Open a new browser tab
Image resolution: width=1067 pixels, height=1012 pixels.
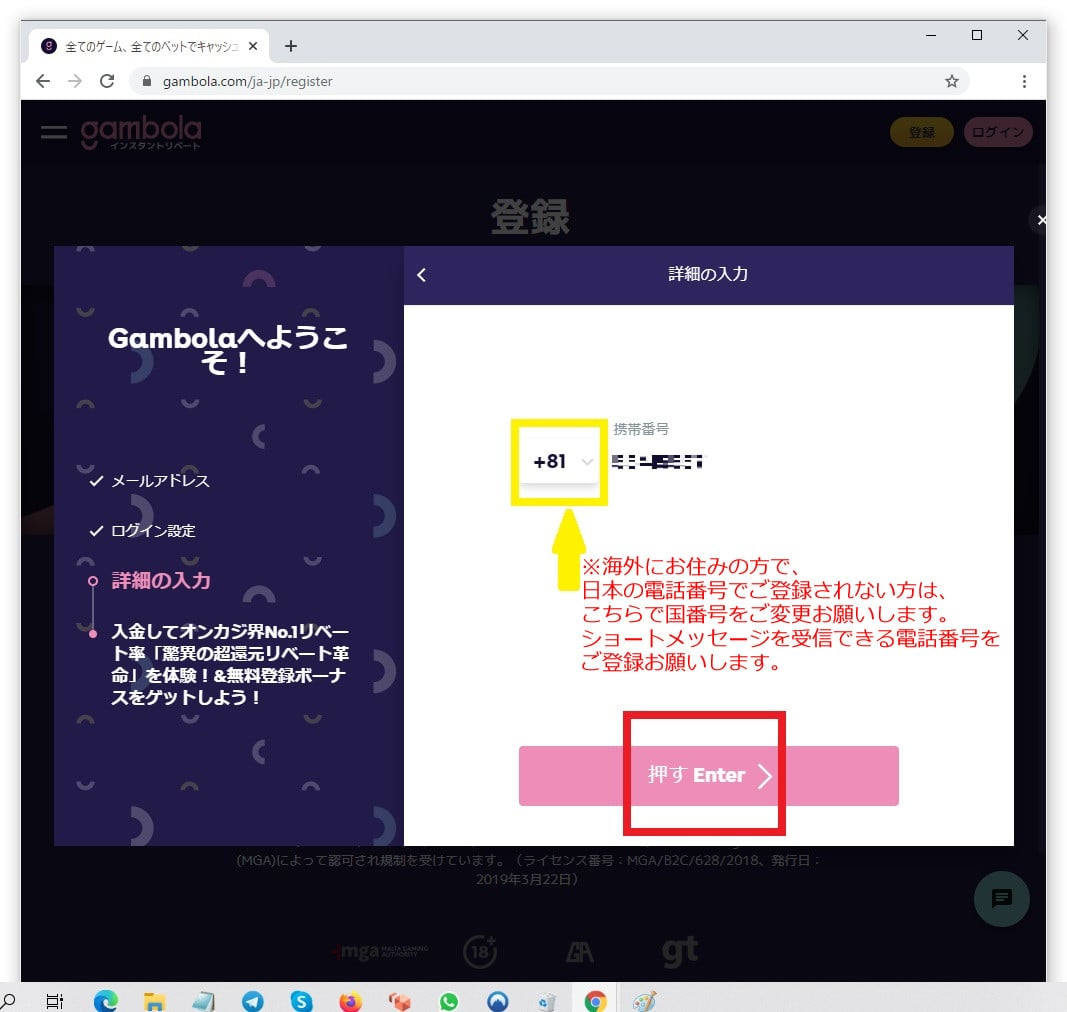pyautogui.click(x=291, y=46)
